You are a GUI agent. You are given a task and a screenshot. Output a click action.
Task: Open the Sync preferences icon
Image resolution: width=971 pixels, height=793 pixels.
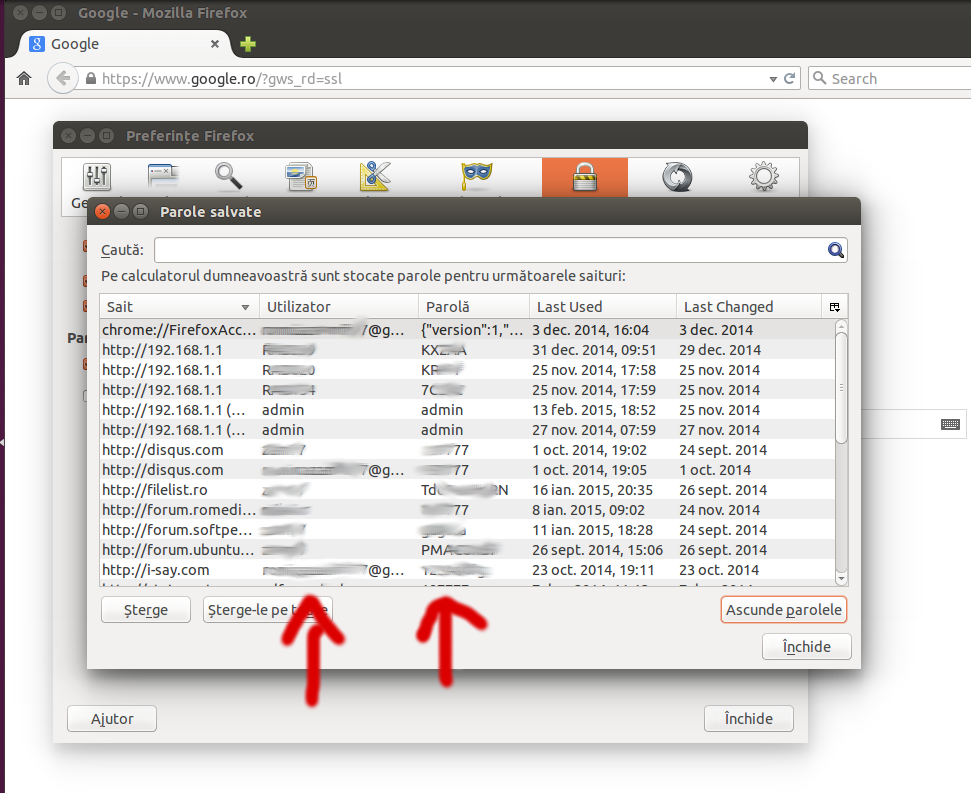677,177
